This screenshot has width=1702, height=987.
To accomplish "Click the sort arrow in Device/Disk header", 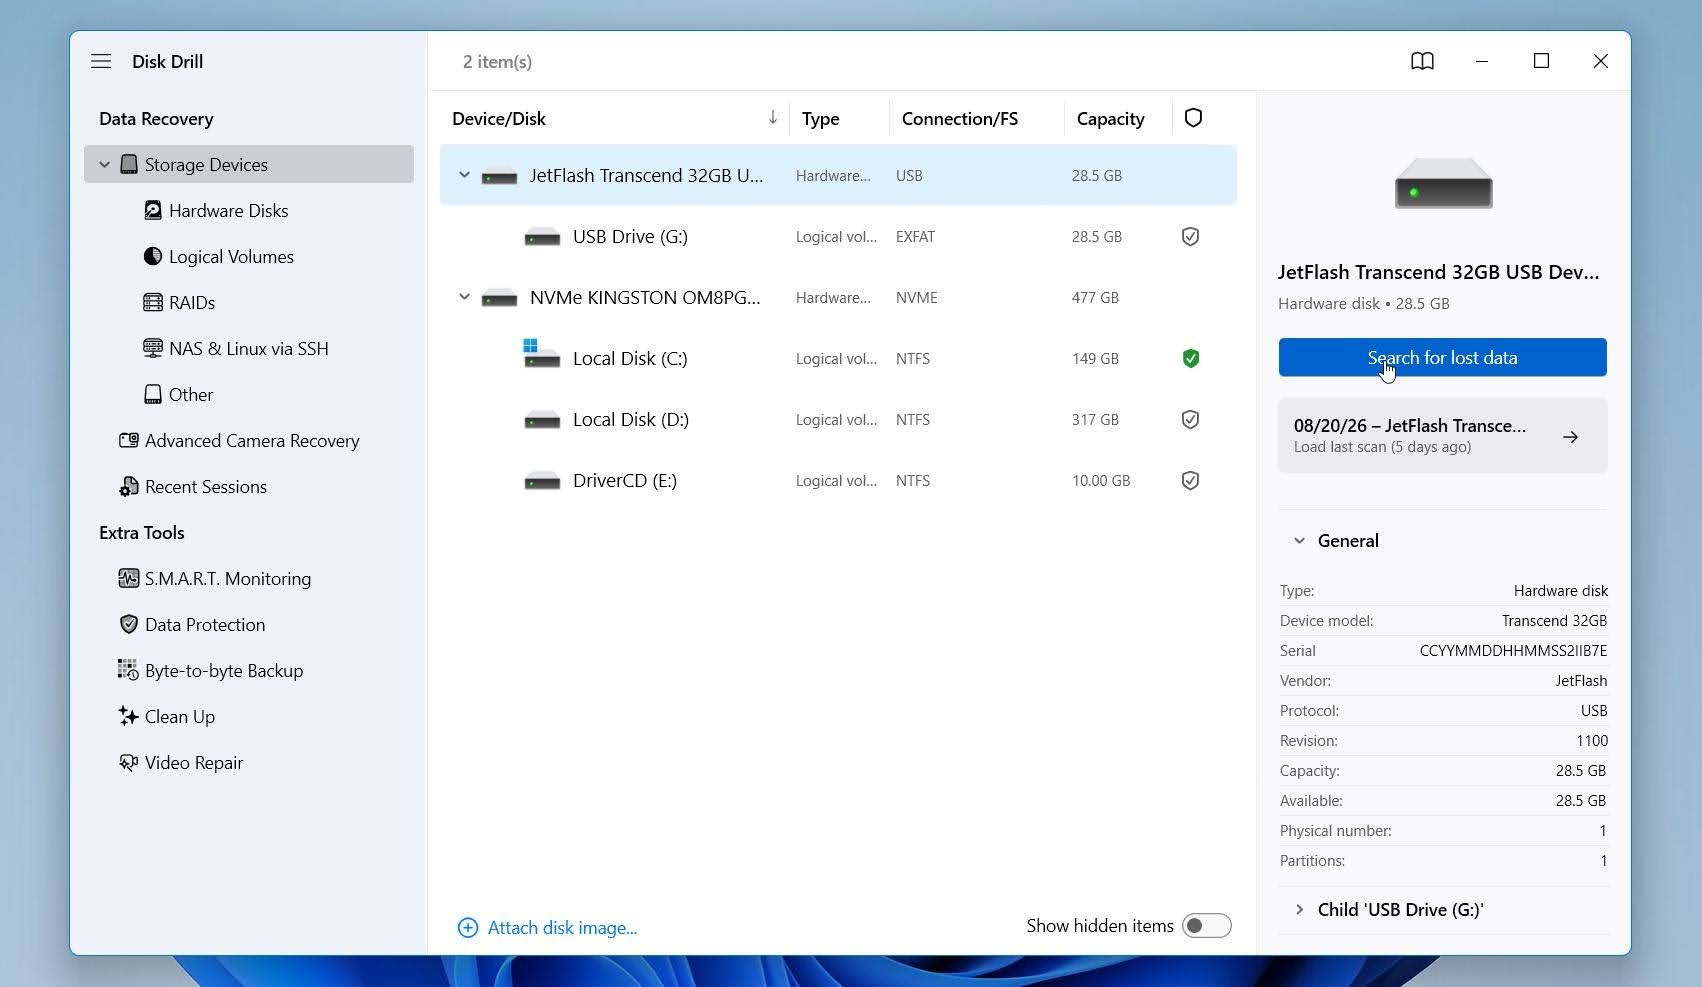I will pos(773,118).
